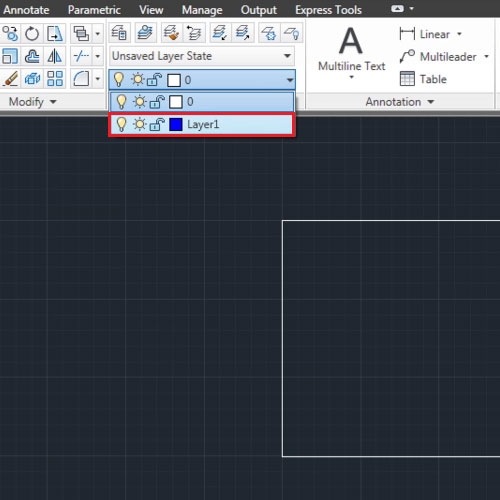Click the blue color swatch of Layer1
This screenshot has width=500, height=500.
pos(176,125)
